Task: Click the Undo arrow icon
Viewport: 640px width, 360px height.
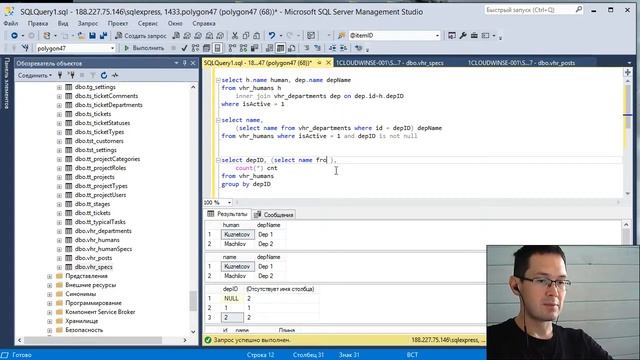Action: tap(272, 36)
